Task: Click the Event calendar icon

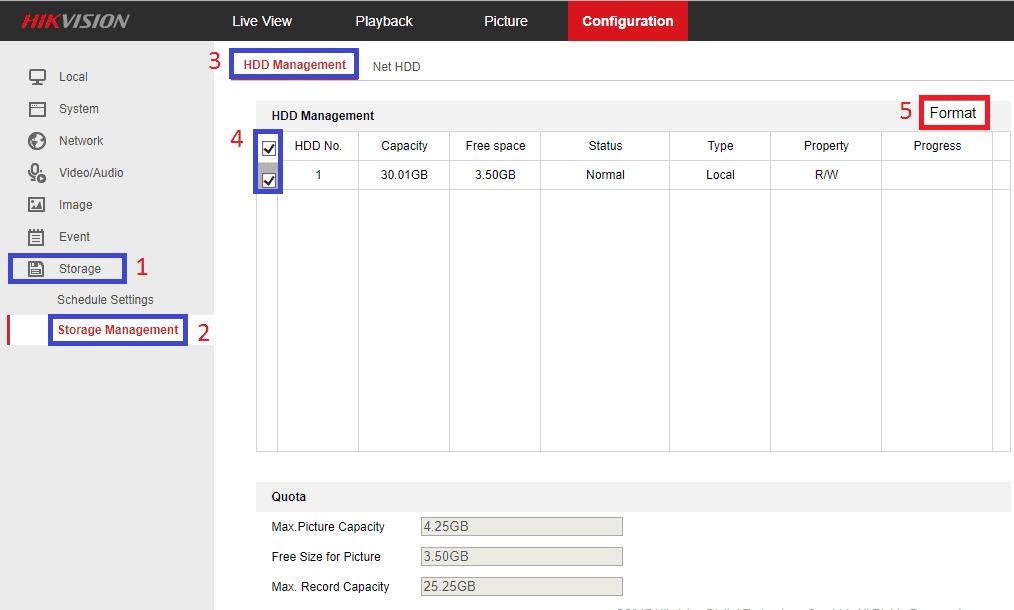Action: click(x=37, y=237)
